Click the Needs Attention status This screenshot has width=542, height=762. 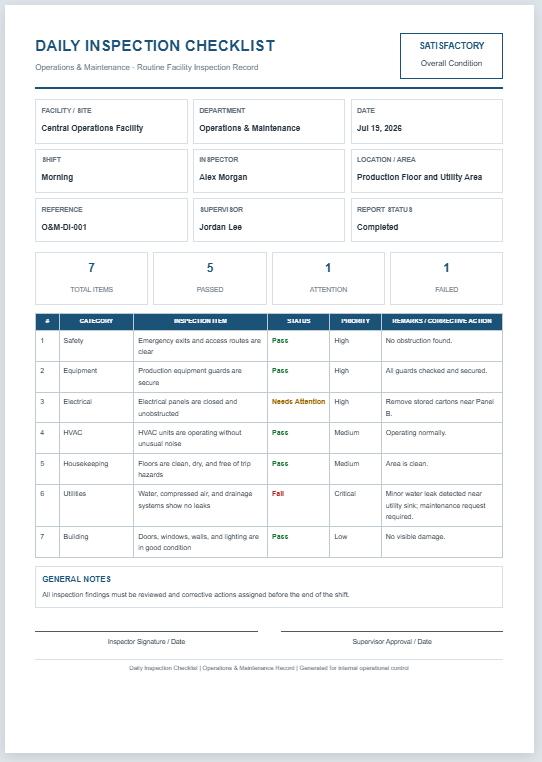[298, 402]
